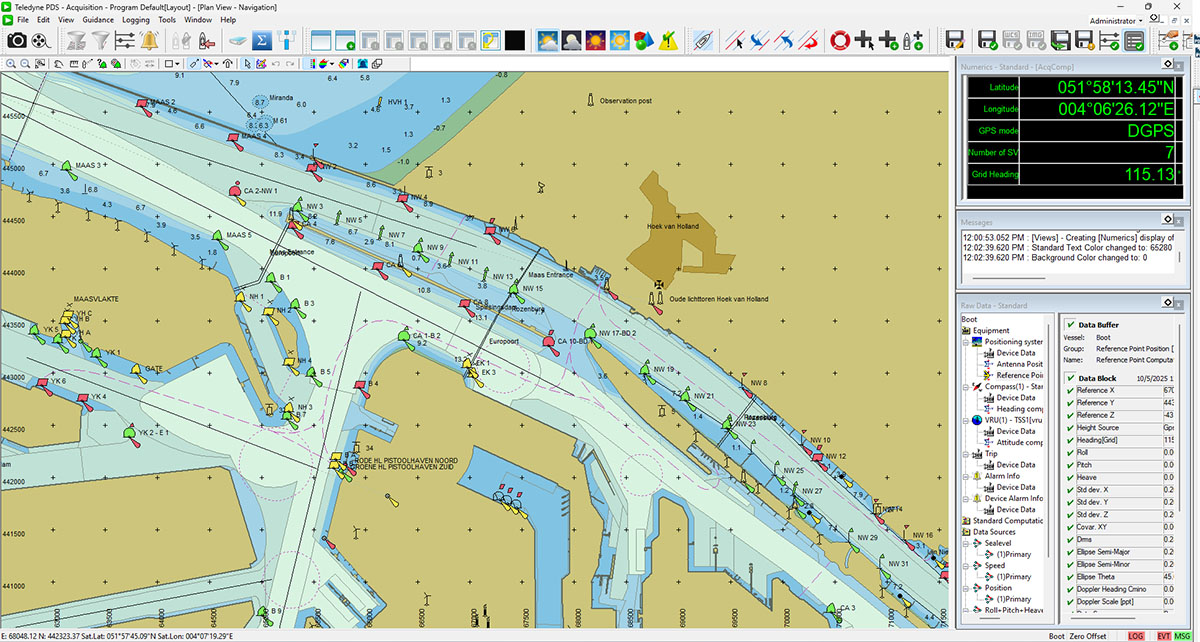Click the film reel recording icon
1200x642 pixels.
41,41
